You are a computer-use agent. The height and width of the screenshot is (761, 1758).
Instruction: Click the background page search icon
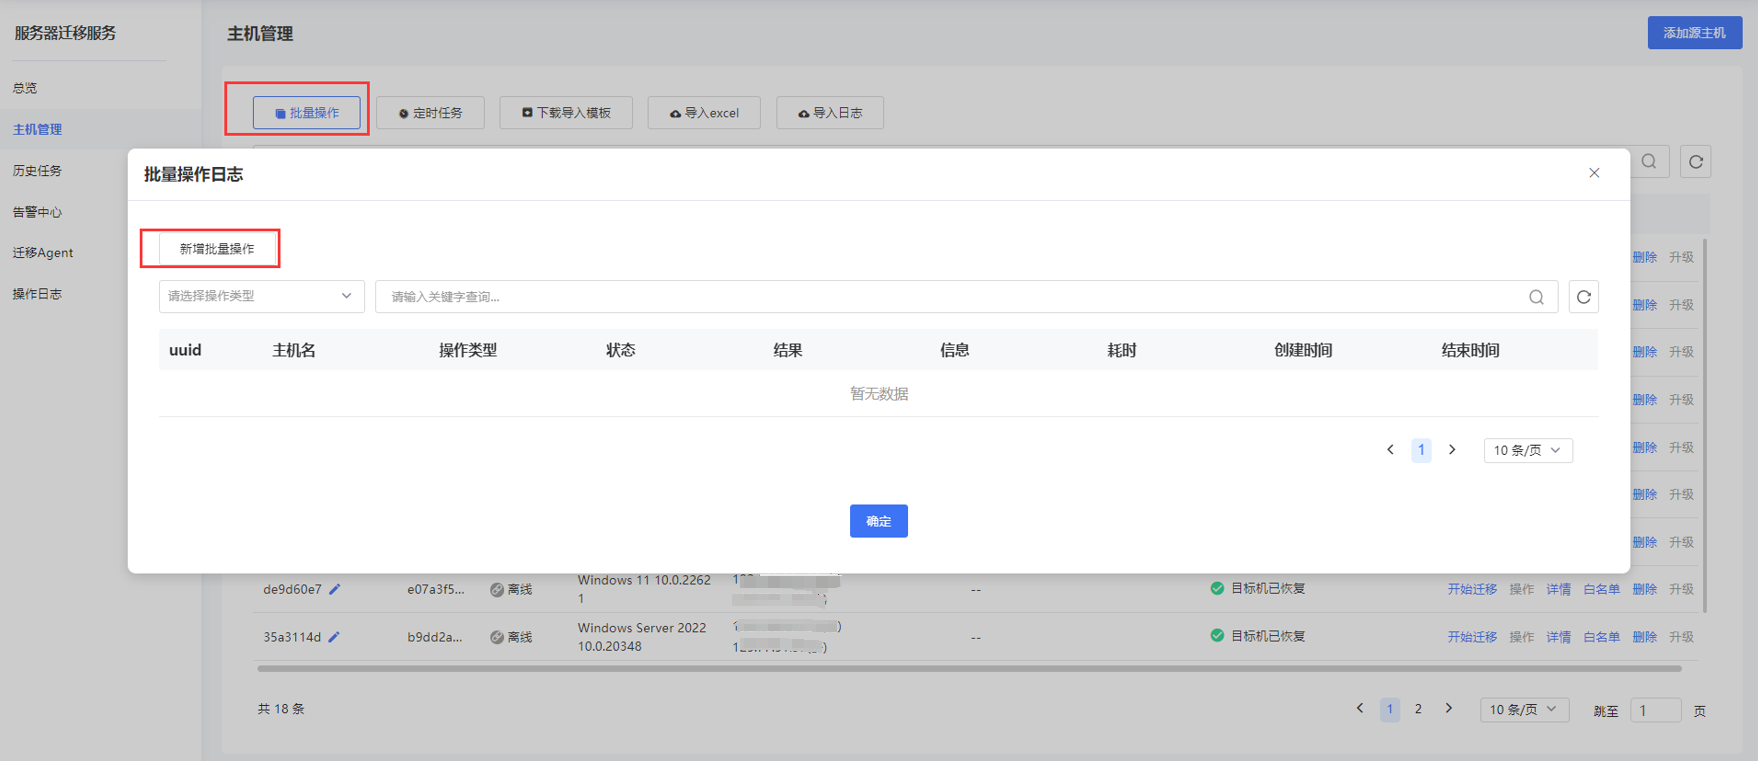point(1649,162)
